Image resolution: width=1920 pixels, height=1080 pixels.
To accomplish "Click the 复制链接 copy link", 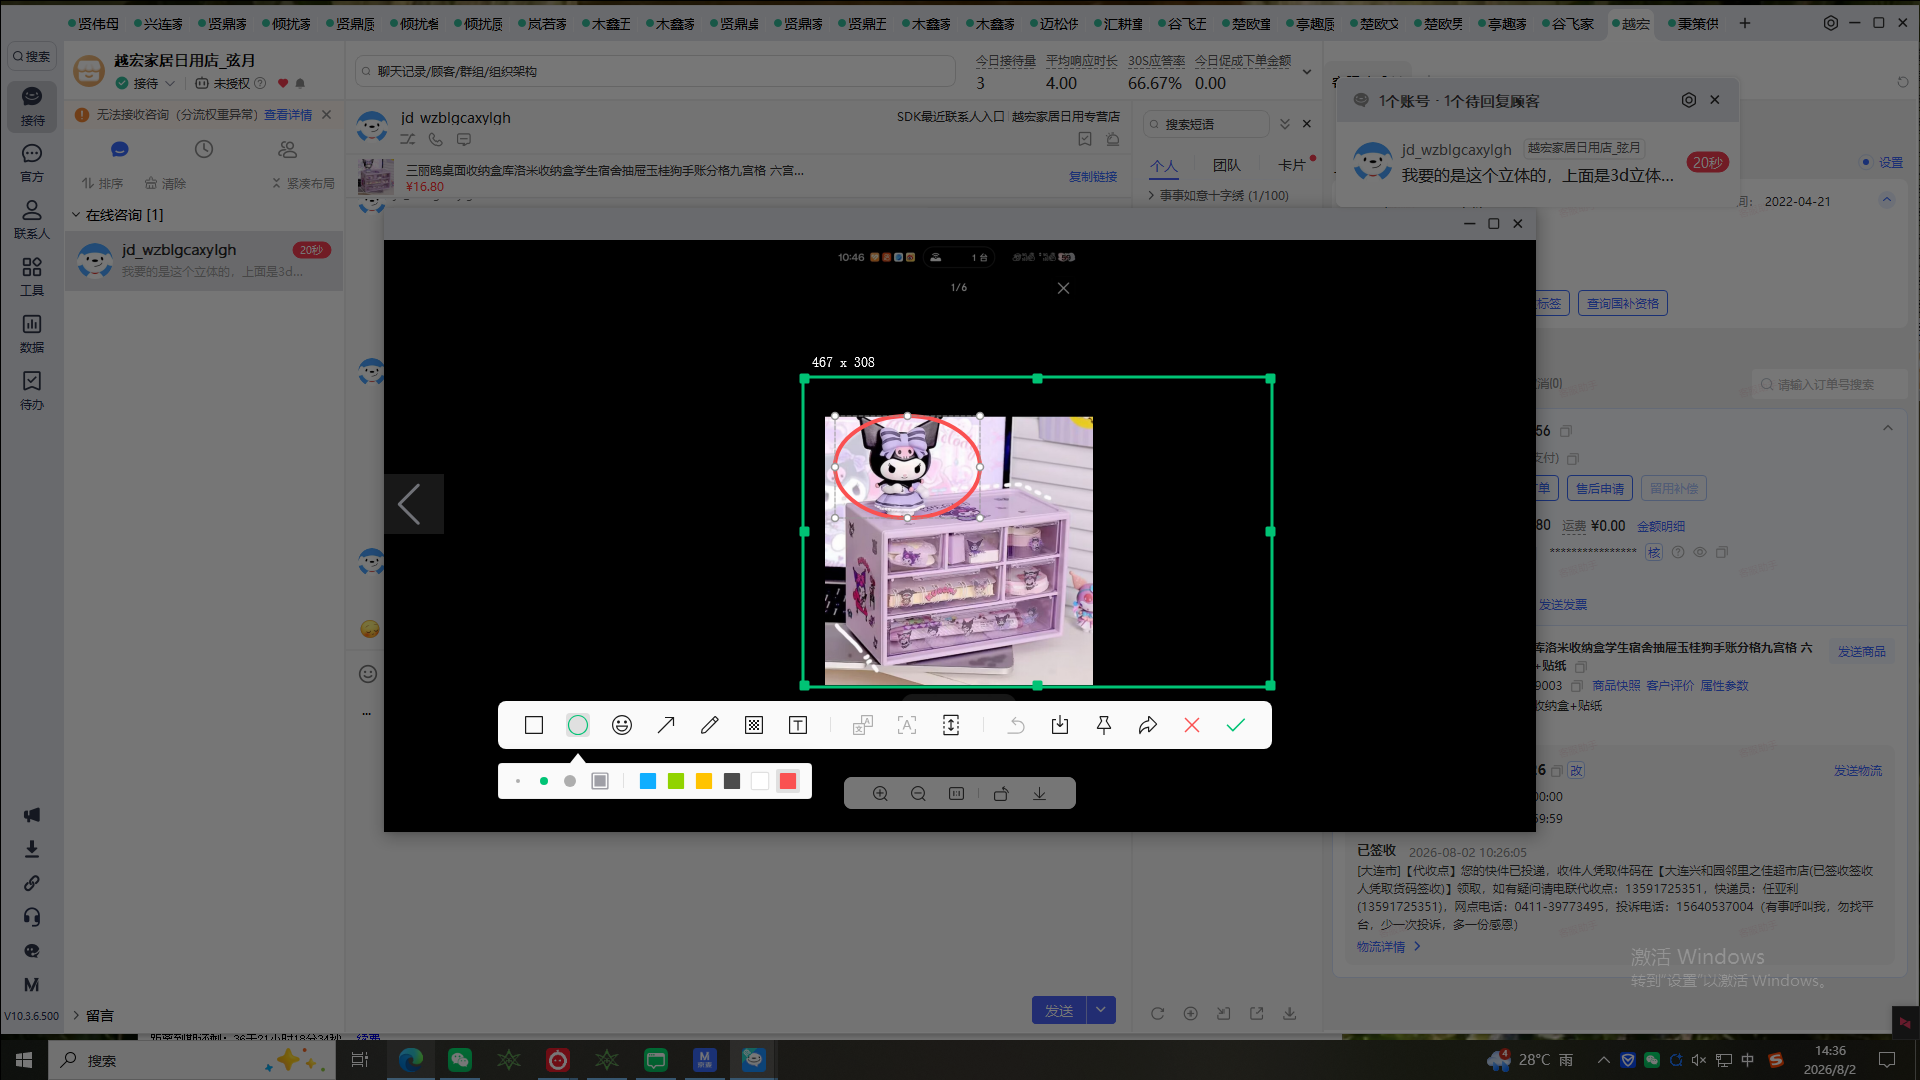I will tap(1093, 176).
